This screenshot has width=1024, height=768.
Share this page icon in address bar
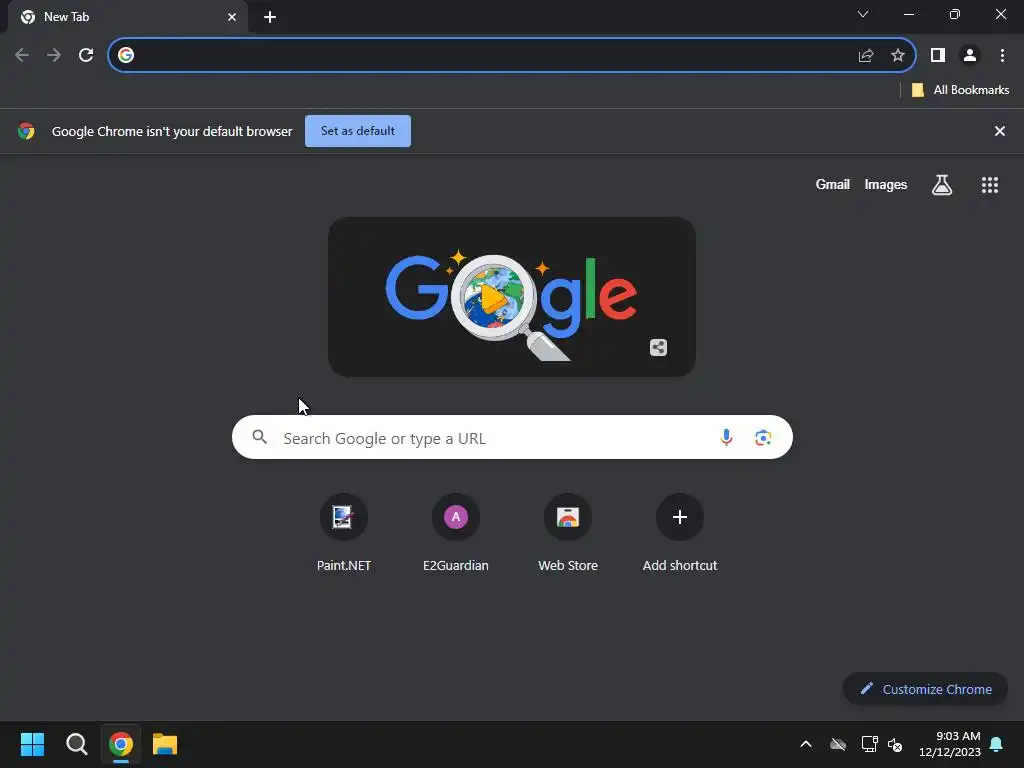[866, 55]
